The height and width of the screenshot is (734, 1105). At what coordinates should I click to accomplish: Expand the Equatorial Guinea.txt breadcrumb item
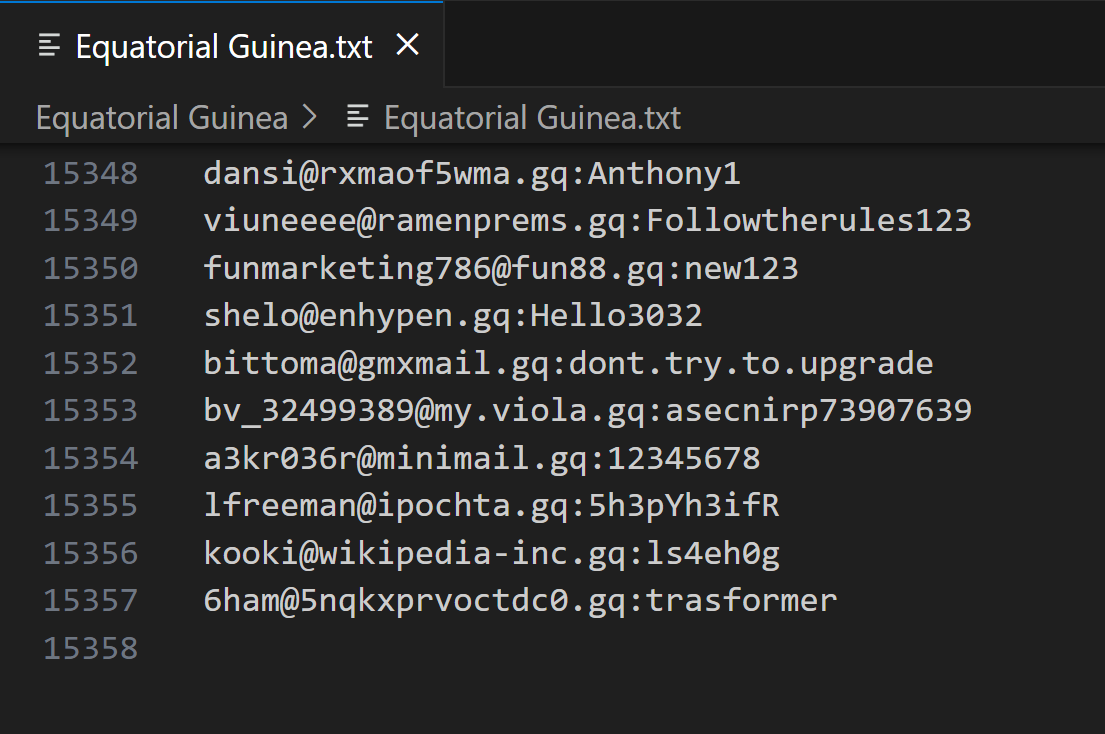(532, 118)
